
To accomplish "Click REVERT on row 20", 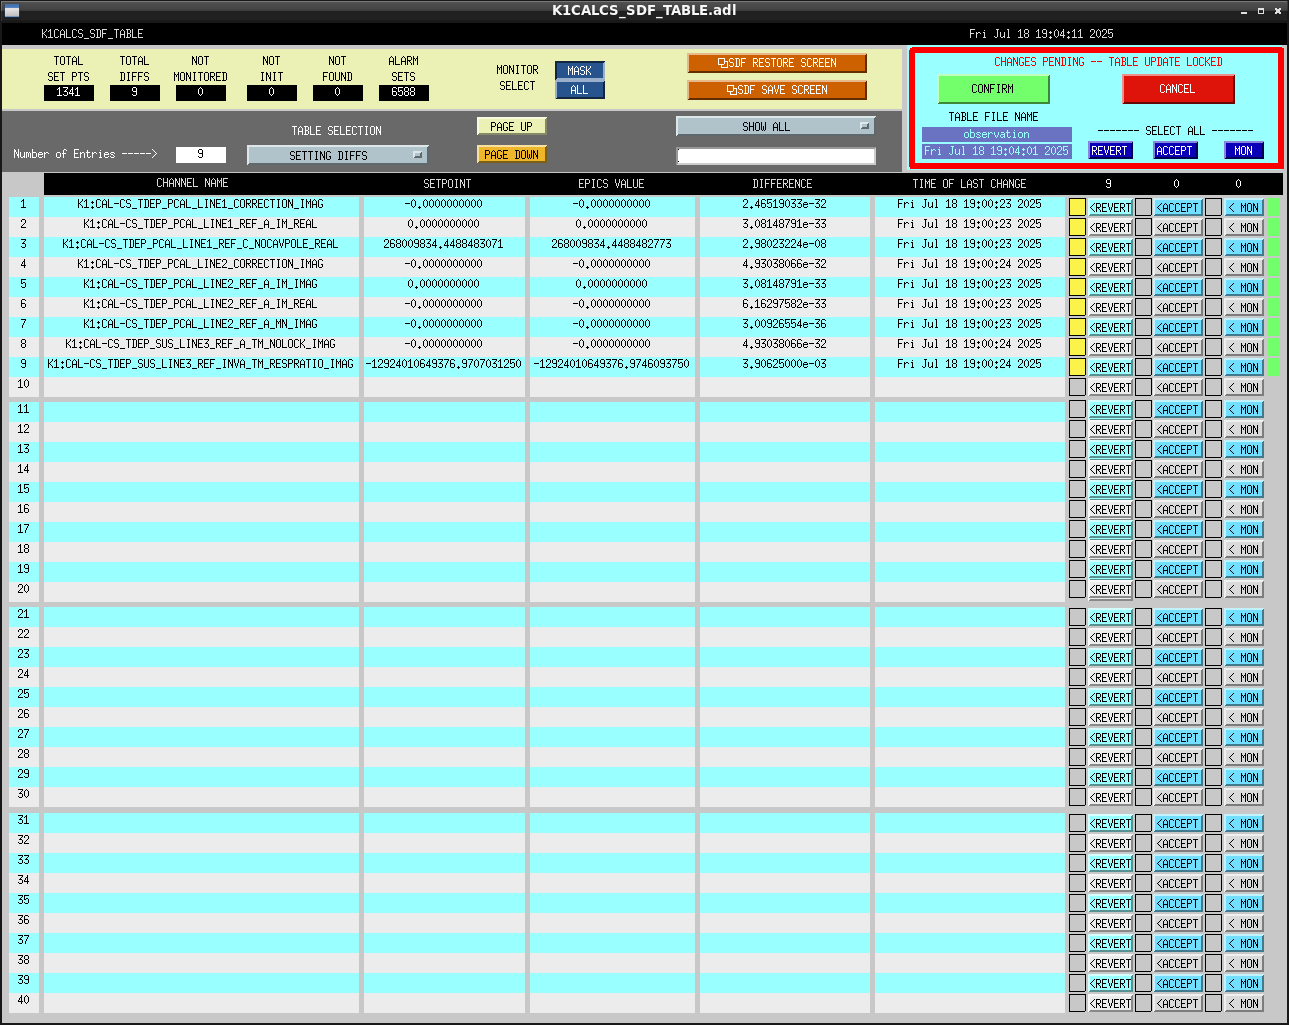I will click(1110, 589).
